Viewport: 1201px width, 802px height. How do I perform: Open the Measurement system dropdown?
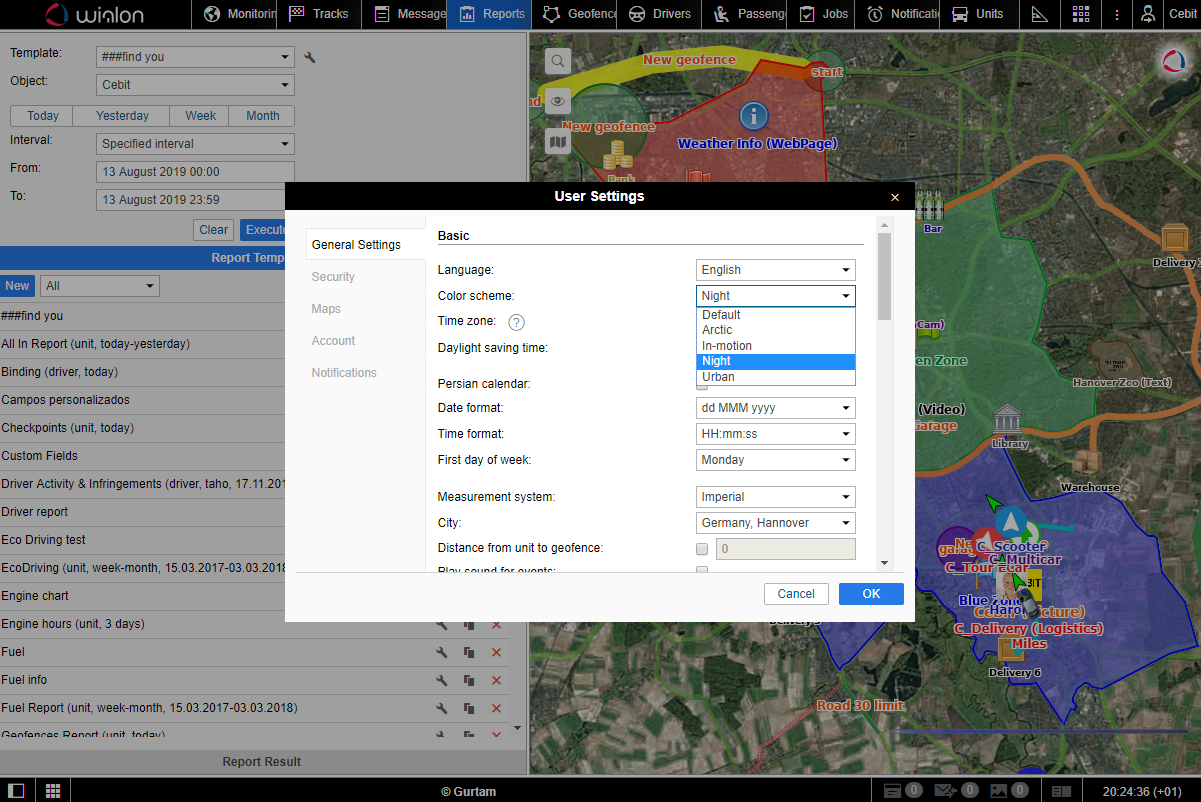[x=775, y=497]
